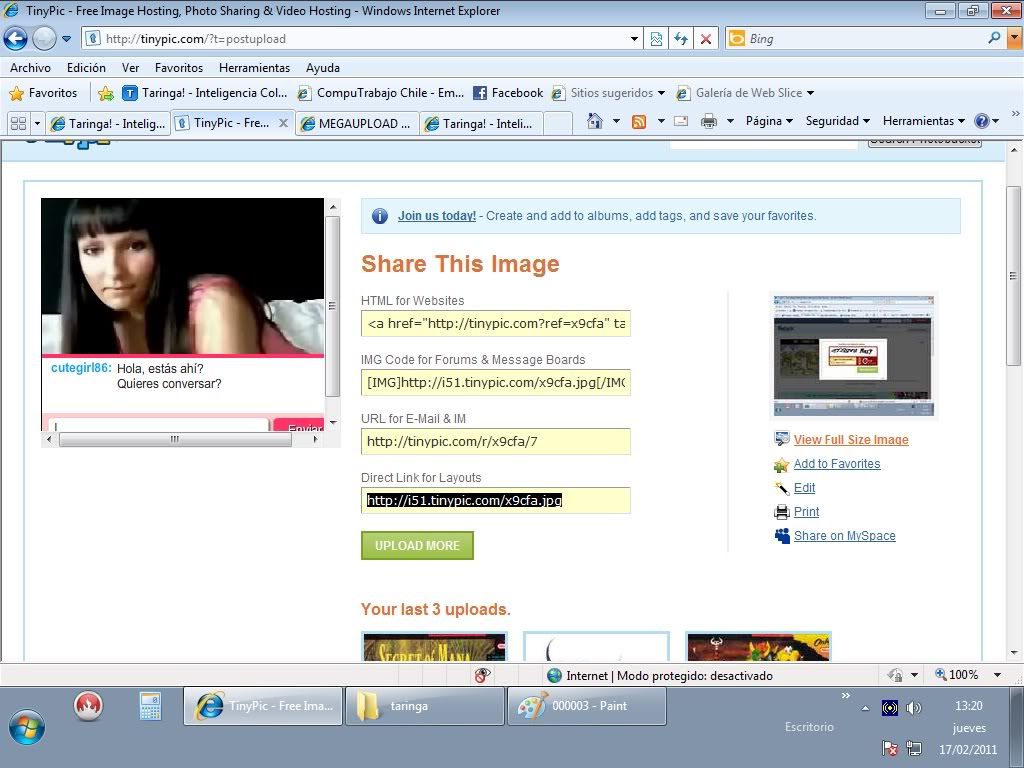Click the browser Forward arrow button
The height and width of the screenshot is (768, 1024).
tap(44, 39)
